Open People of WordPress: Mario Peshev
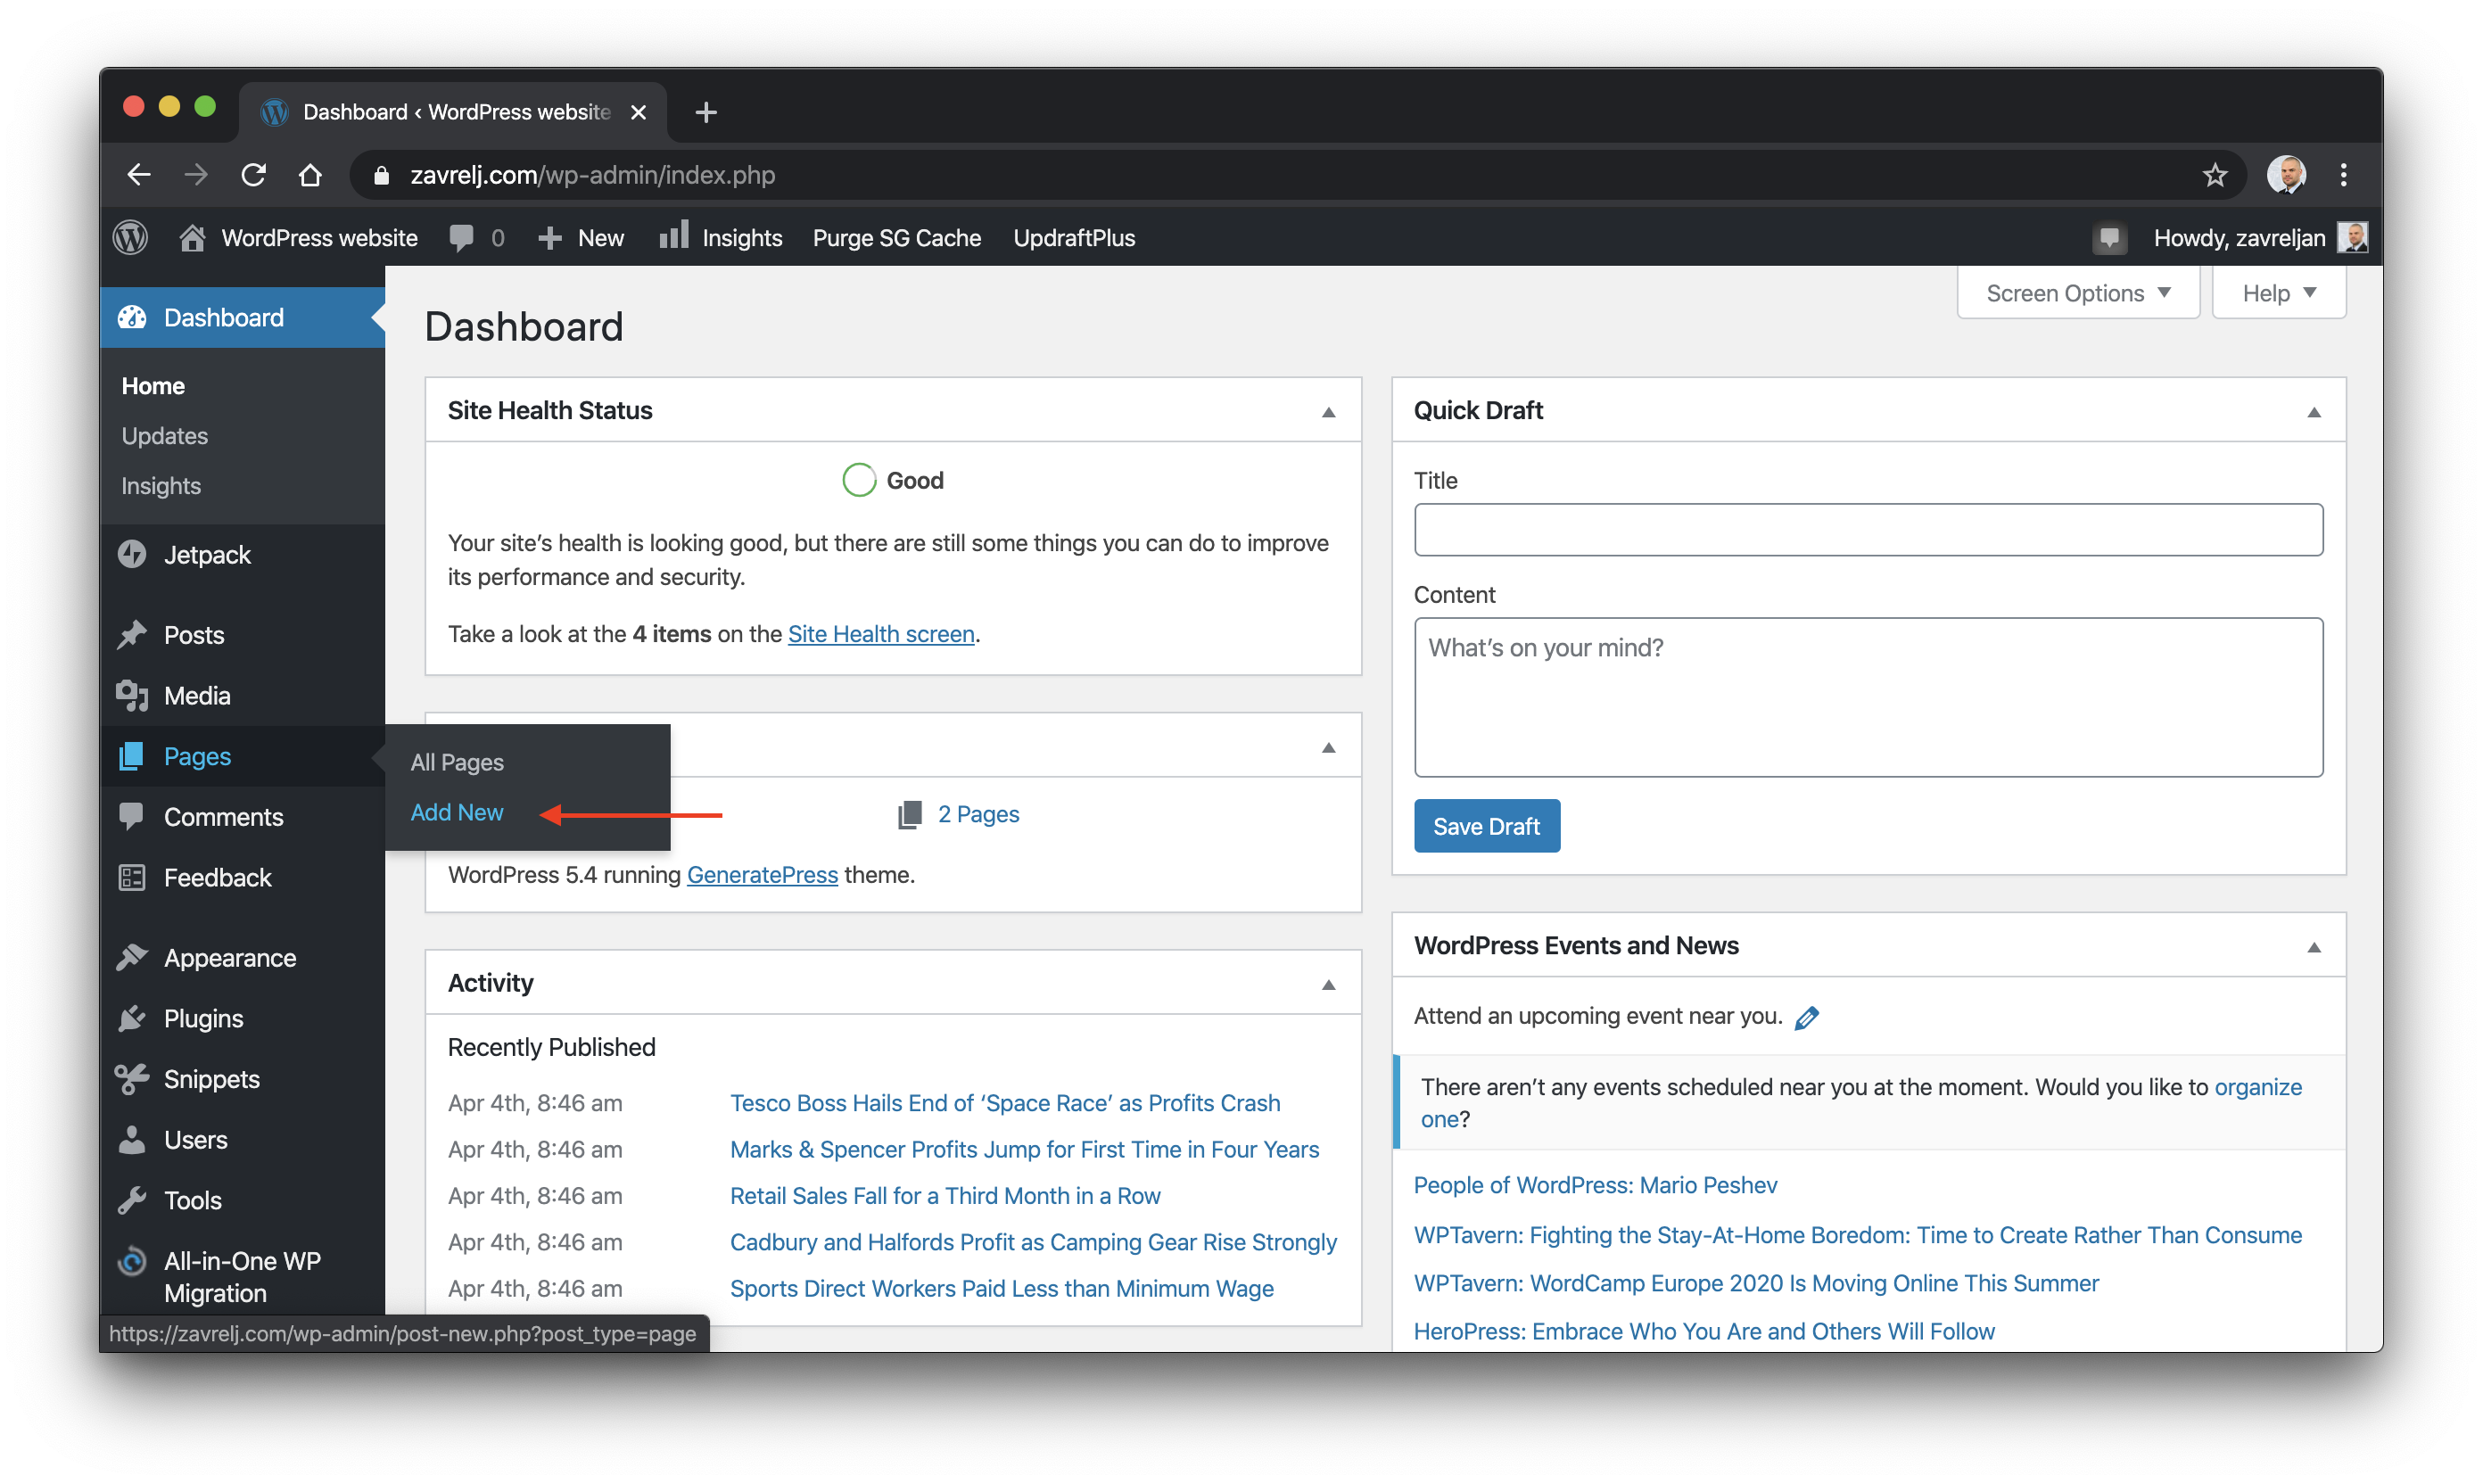The image size is (2483, 1484). pyautogui.click(x=1595, y=1185)
